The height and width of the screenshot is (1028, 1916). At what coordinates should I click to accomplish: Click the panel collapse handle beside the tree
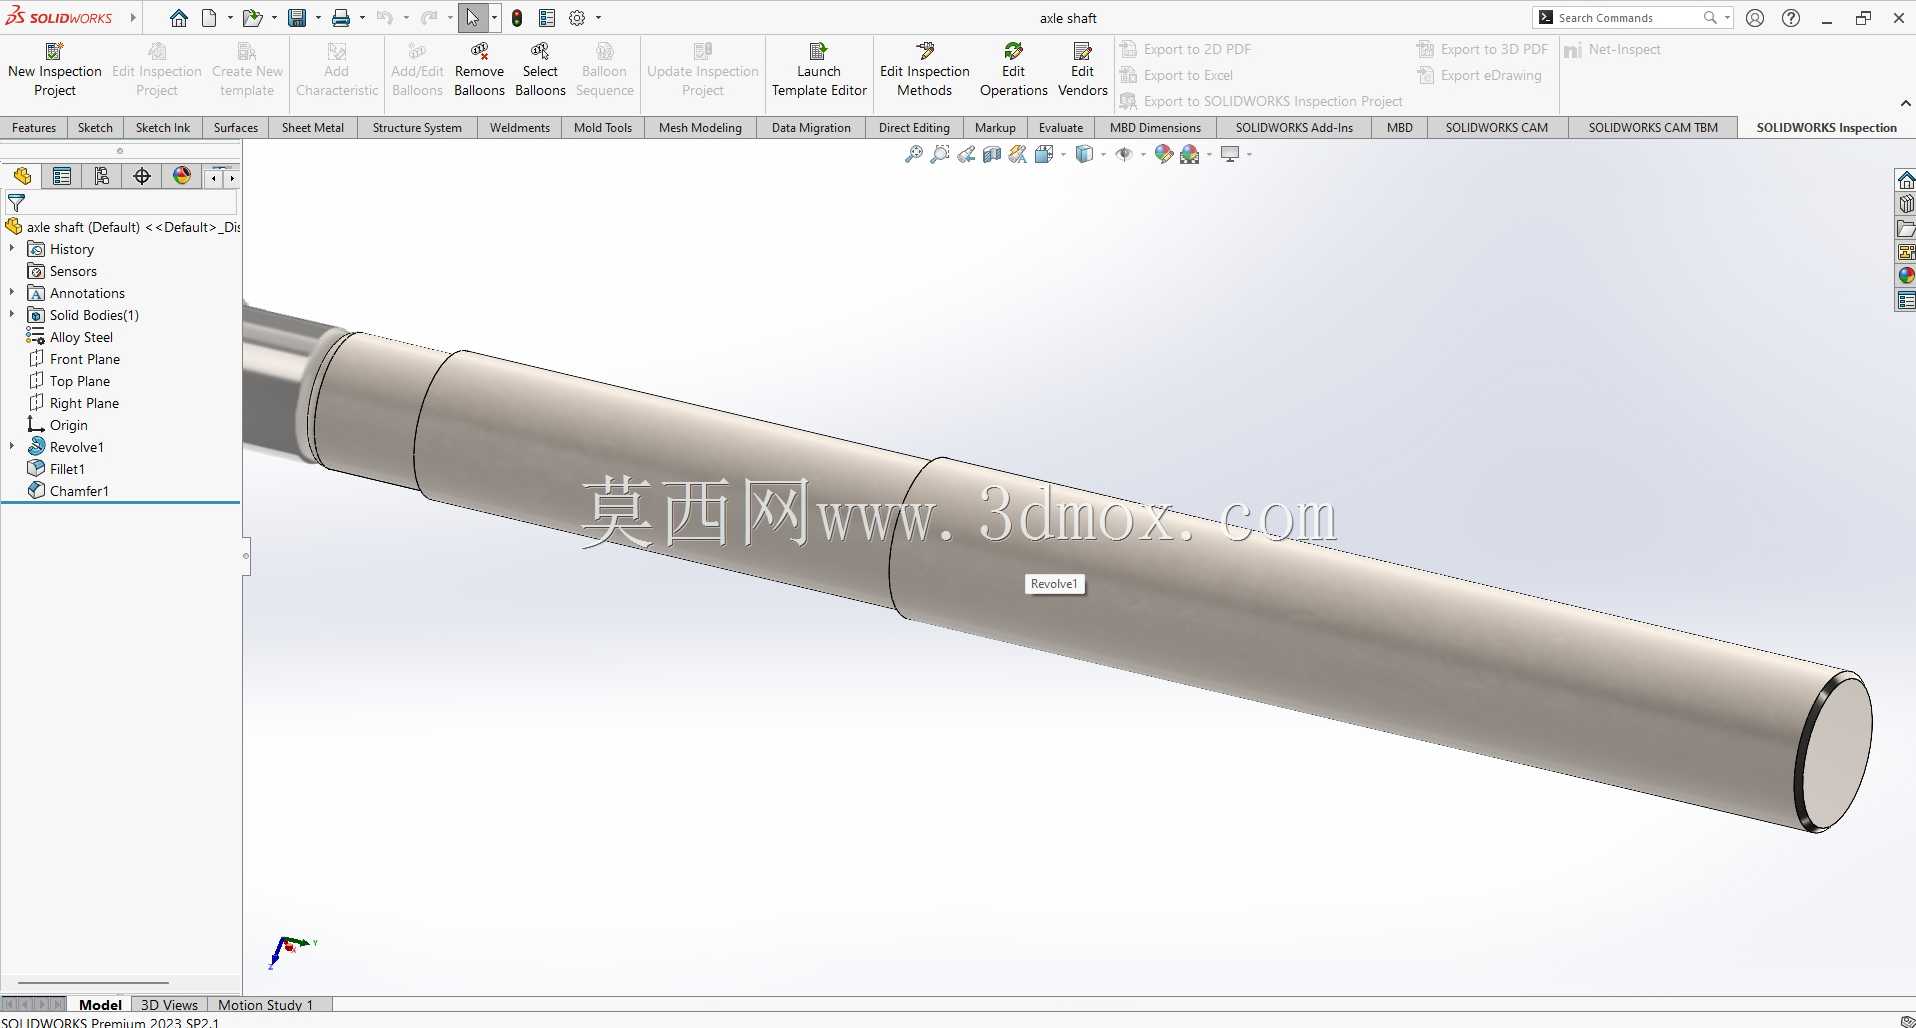(246, 556)
